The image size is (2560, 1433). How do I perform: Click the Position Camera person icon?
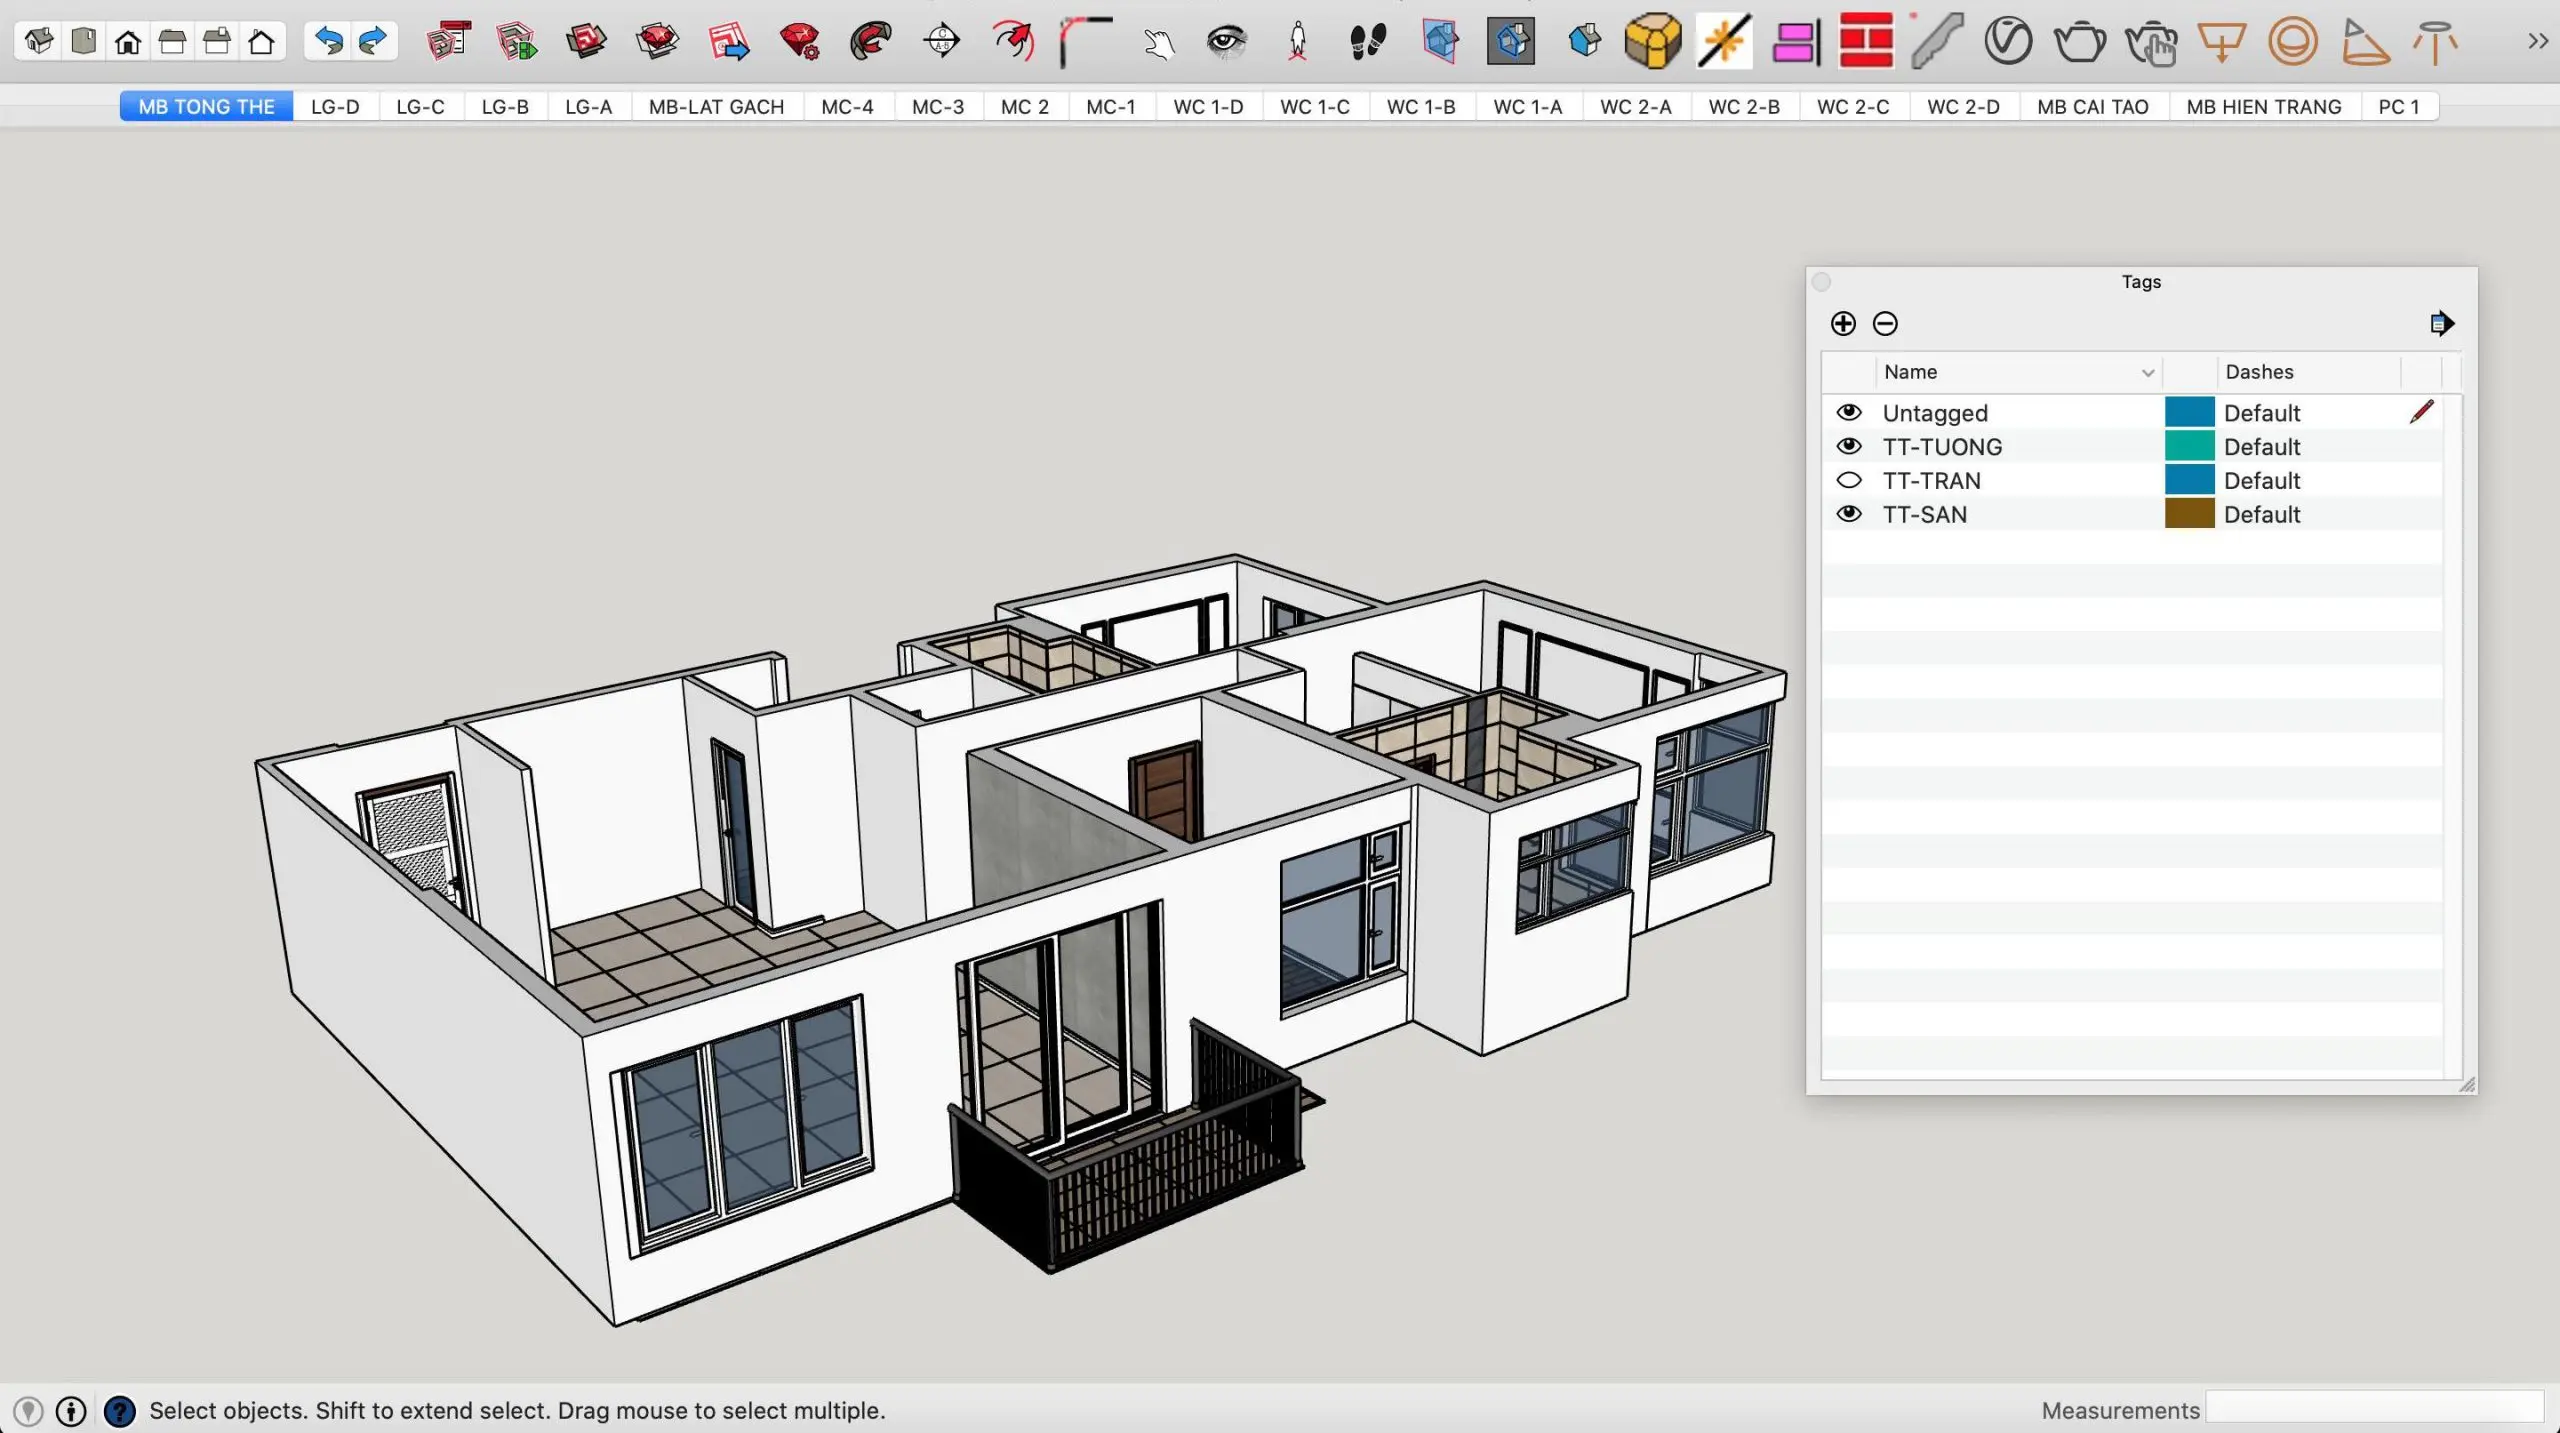[1298, 42]
